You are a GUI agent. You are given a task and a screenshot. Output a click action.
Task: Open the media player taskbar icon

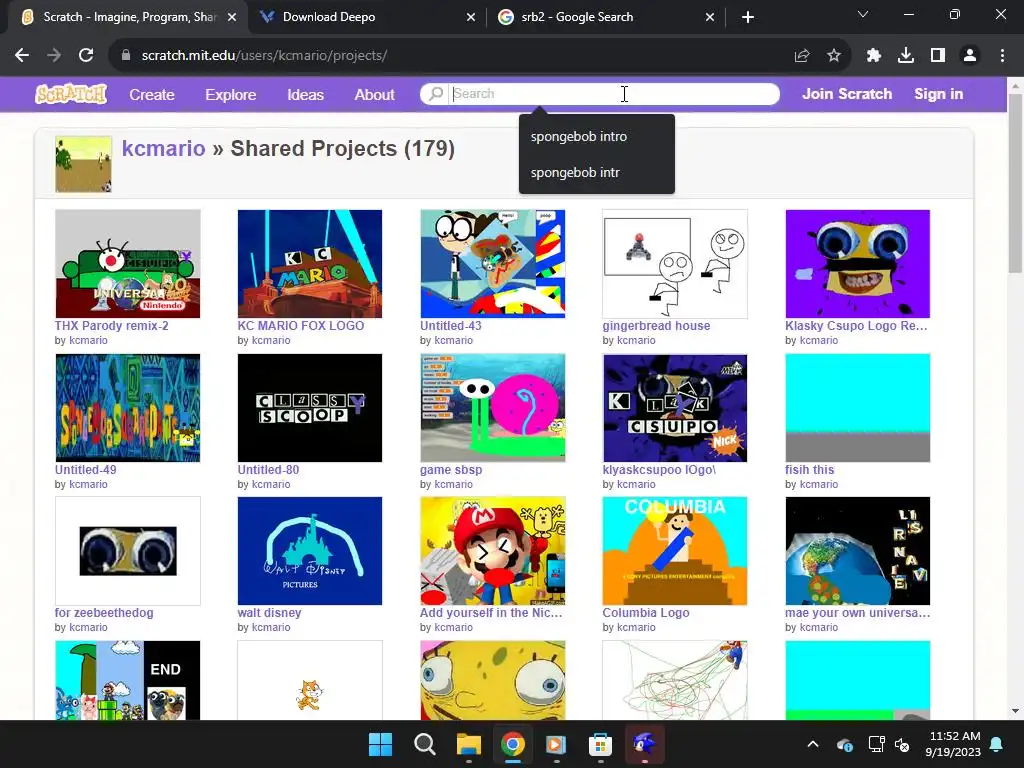pyautogui.click(x=556, y=744)
